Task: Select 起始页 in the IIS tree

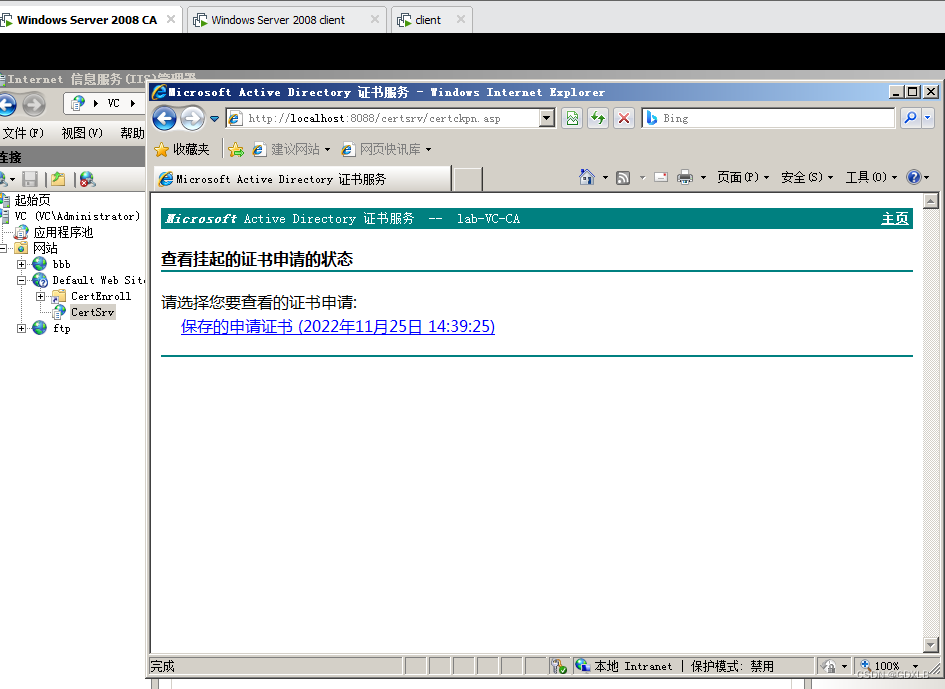Action: click(31, 200)
